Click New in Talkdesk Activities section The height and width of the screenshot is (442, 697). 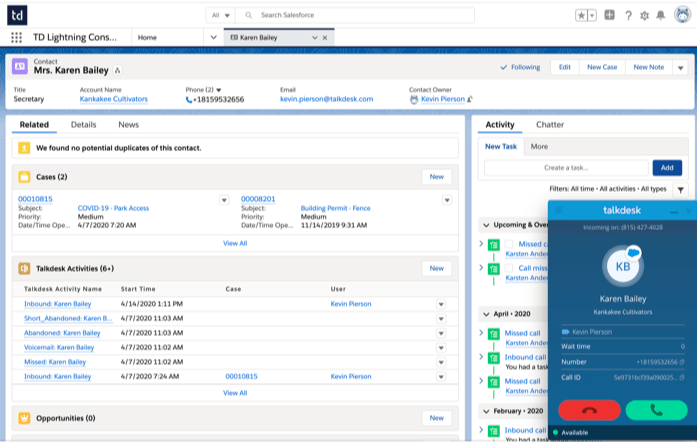(437, 269)
